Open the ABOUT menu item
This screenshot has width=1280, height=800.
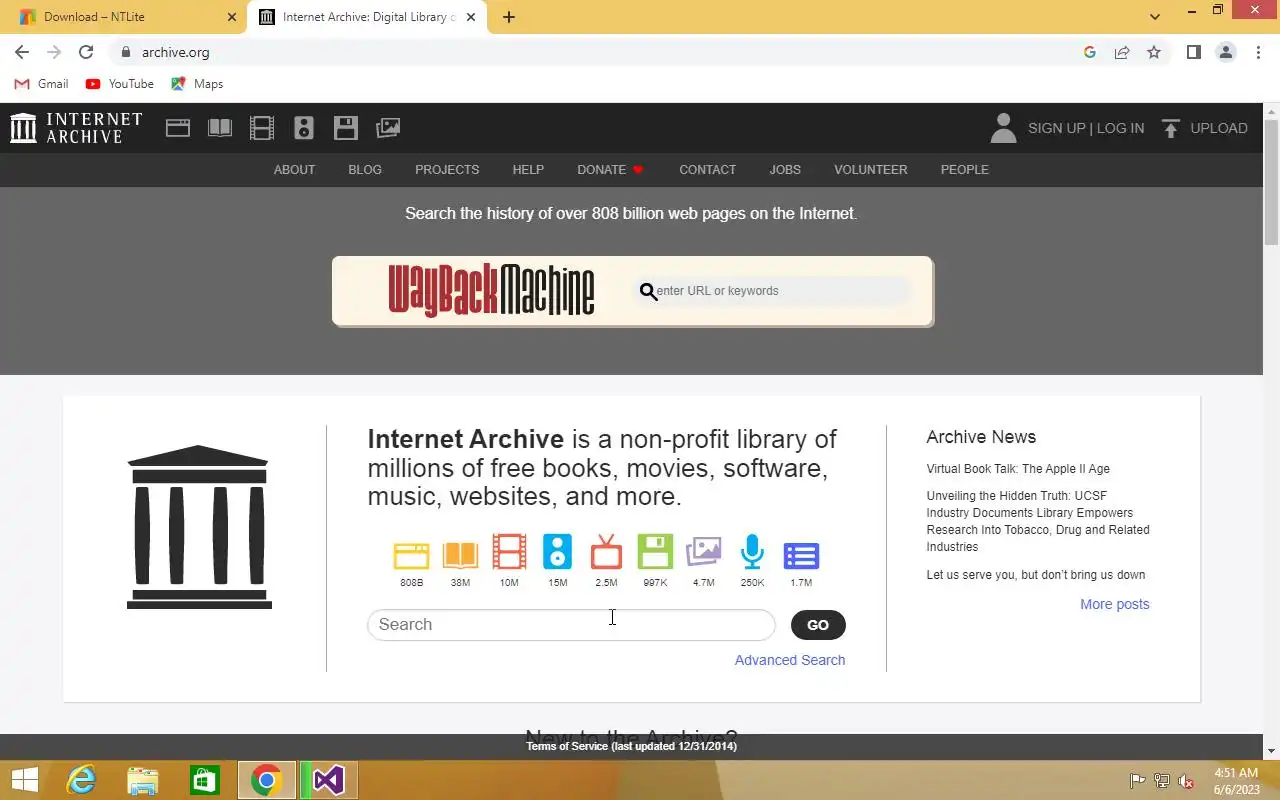tap(294, 170)
